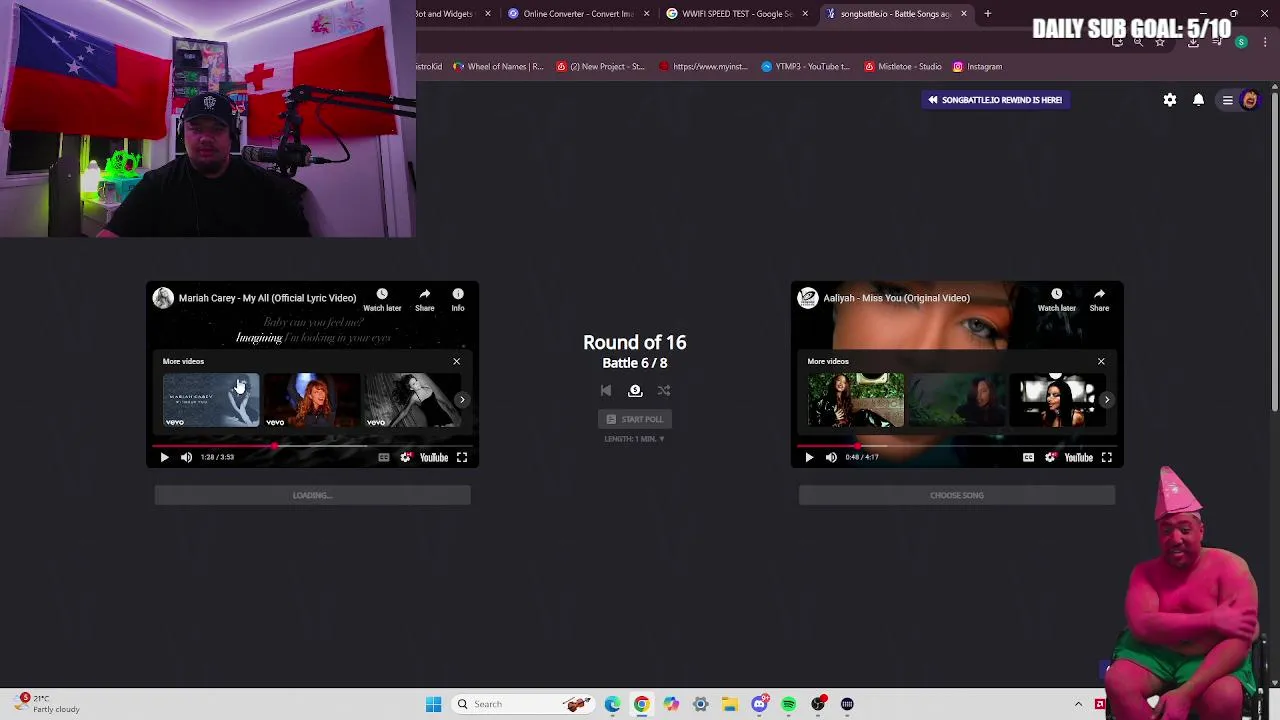Click the Mariah Carey channel avatar

(163, 298)
